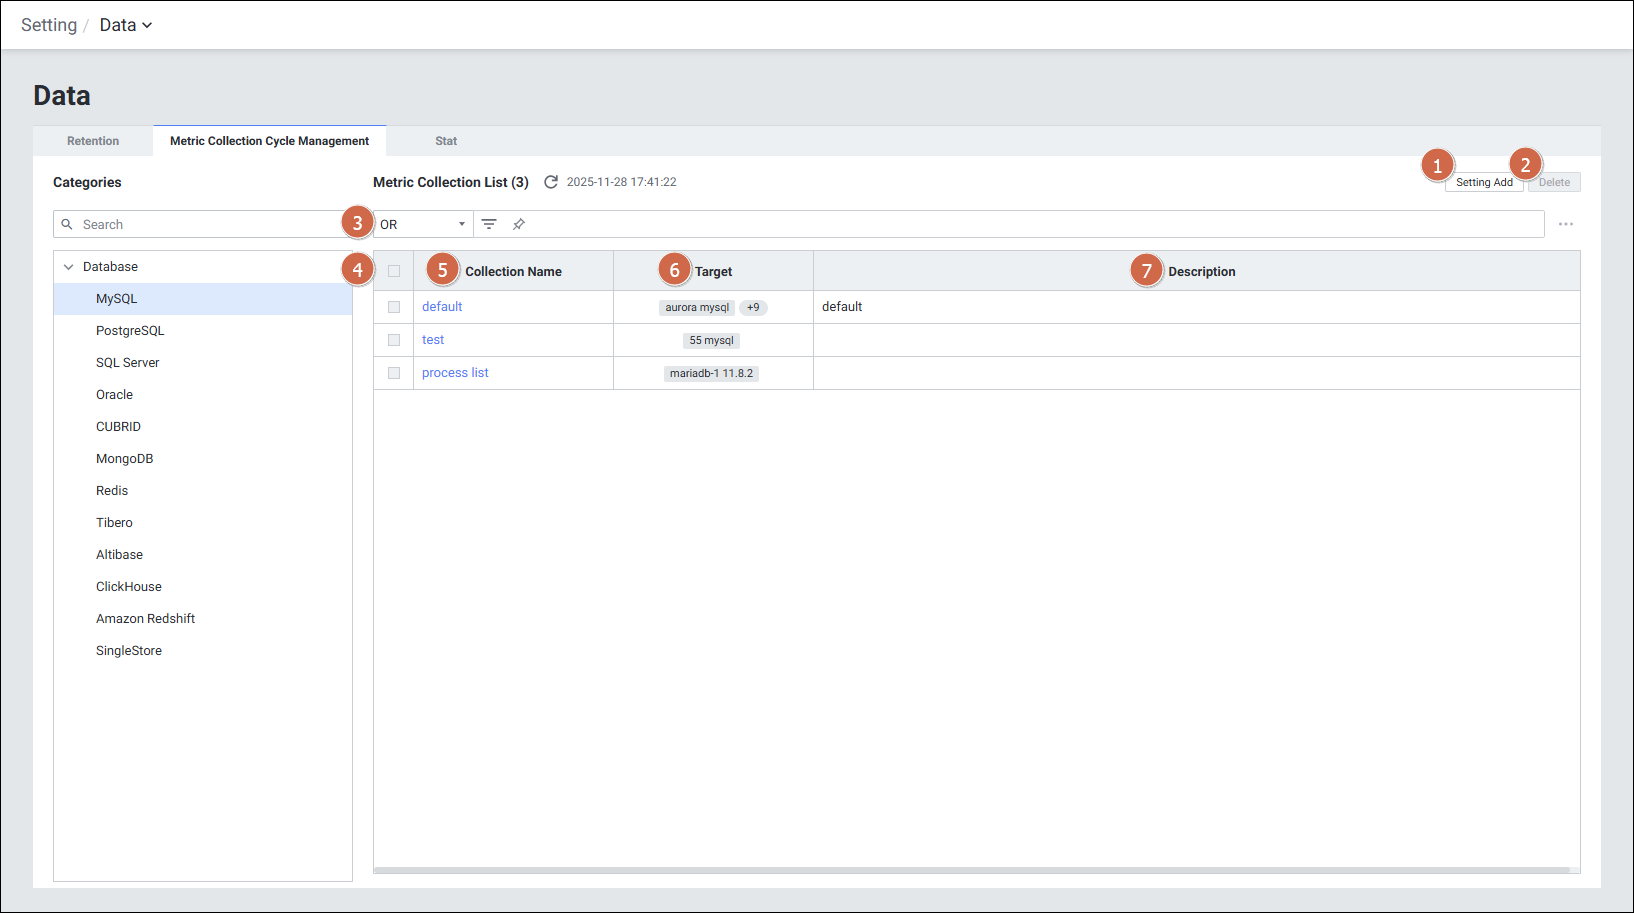Select PostgreSQL in the category tree
The image size is (1634, 913).
click(x=130, y=331)
